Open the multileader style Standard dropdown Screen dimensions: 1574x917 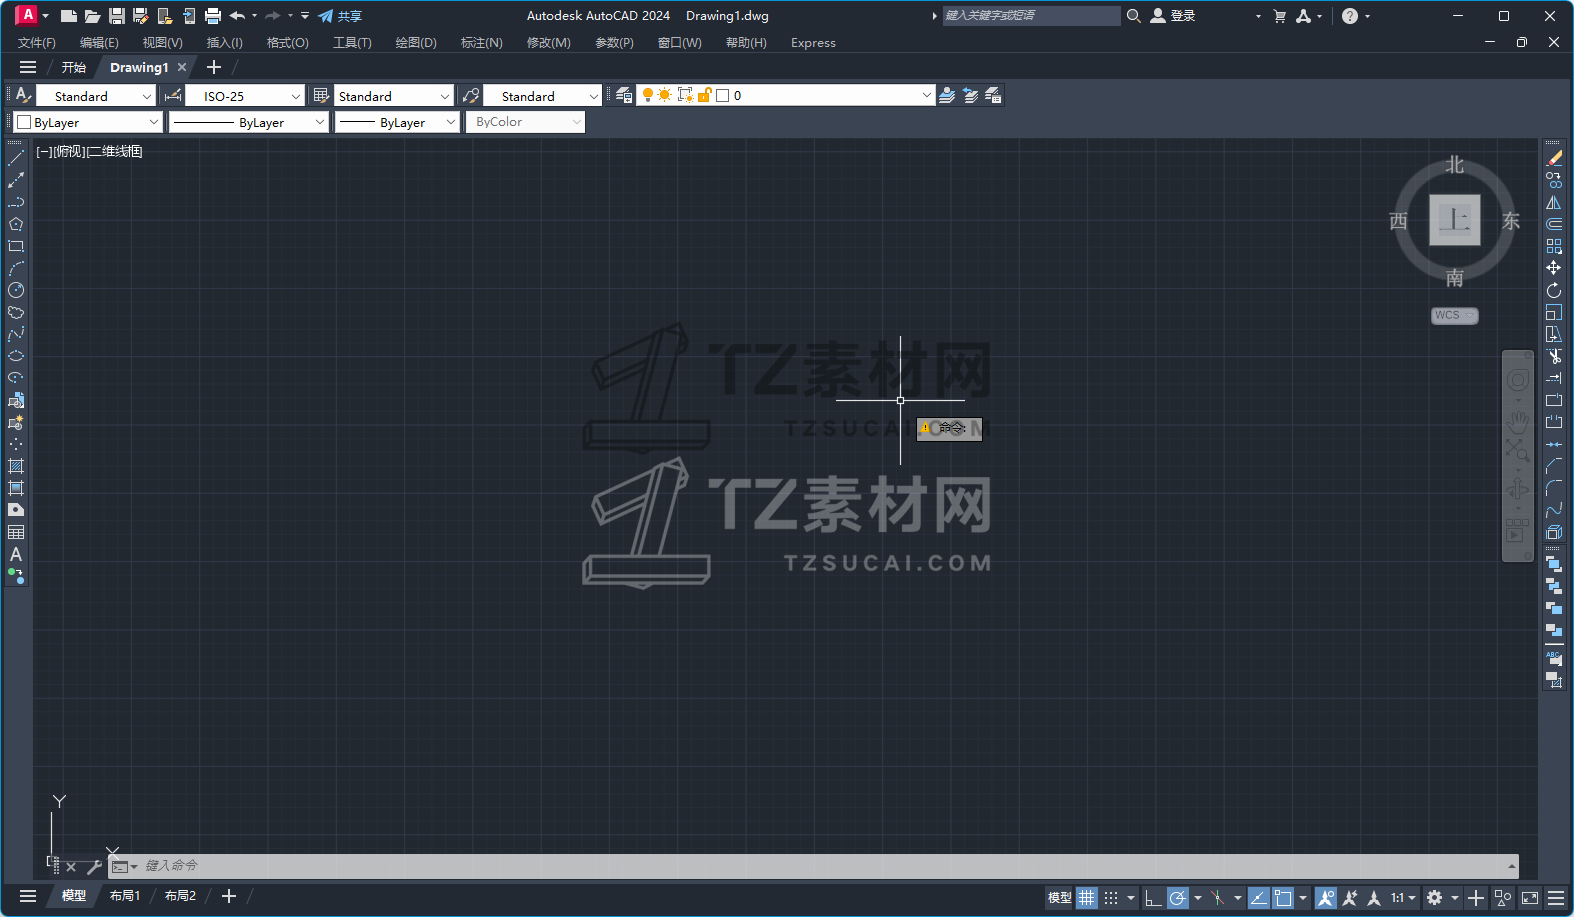542,96
